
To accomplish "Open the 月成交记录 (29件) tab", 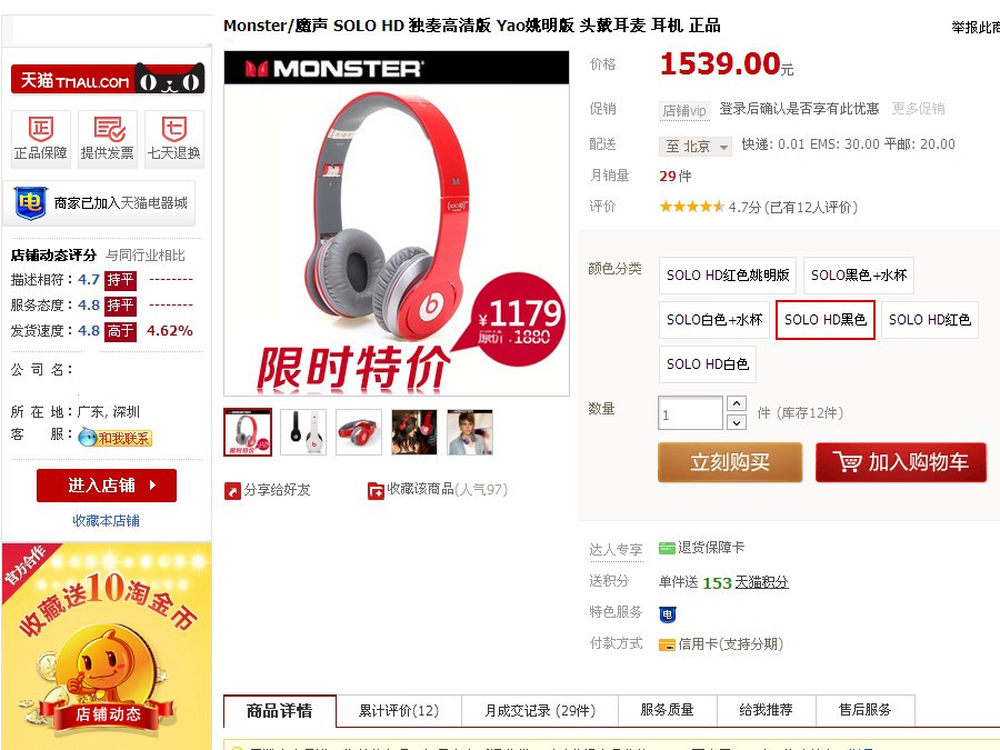I will (x=540, y=710).
